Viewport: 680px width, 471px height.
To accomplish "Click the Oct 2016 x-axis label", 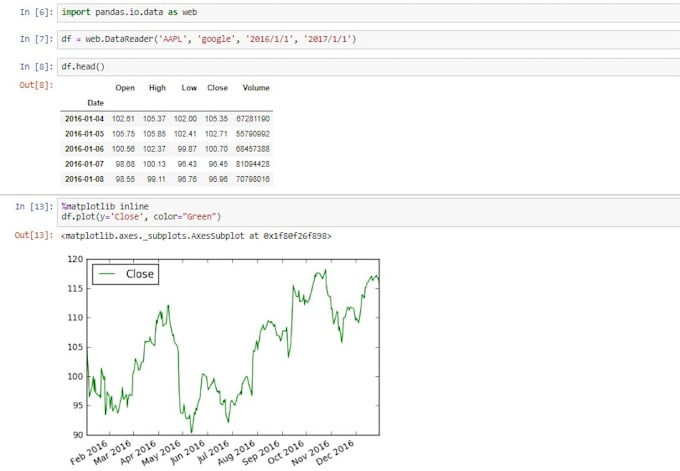I will [x=286, y=453].
